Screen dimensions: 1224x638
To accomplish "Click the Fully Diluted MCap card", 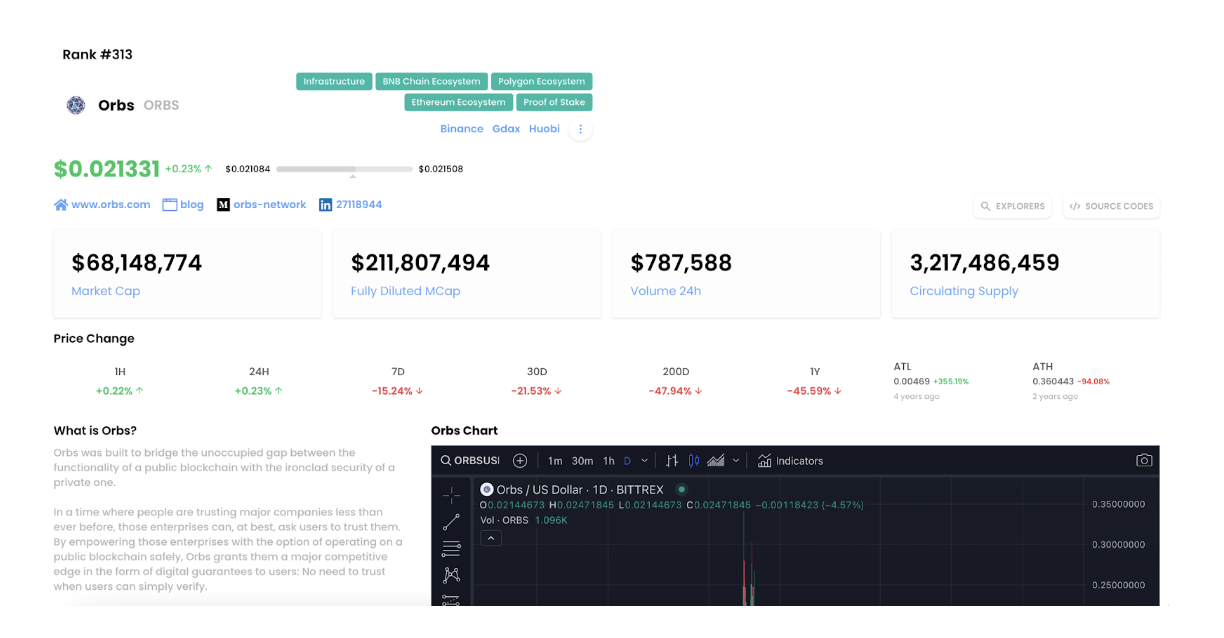I will pos(467,274).
